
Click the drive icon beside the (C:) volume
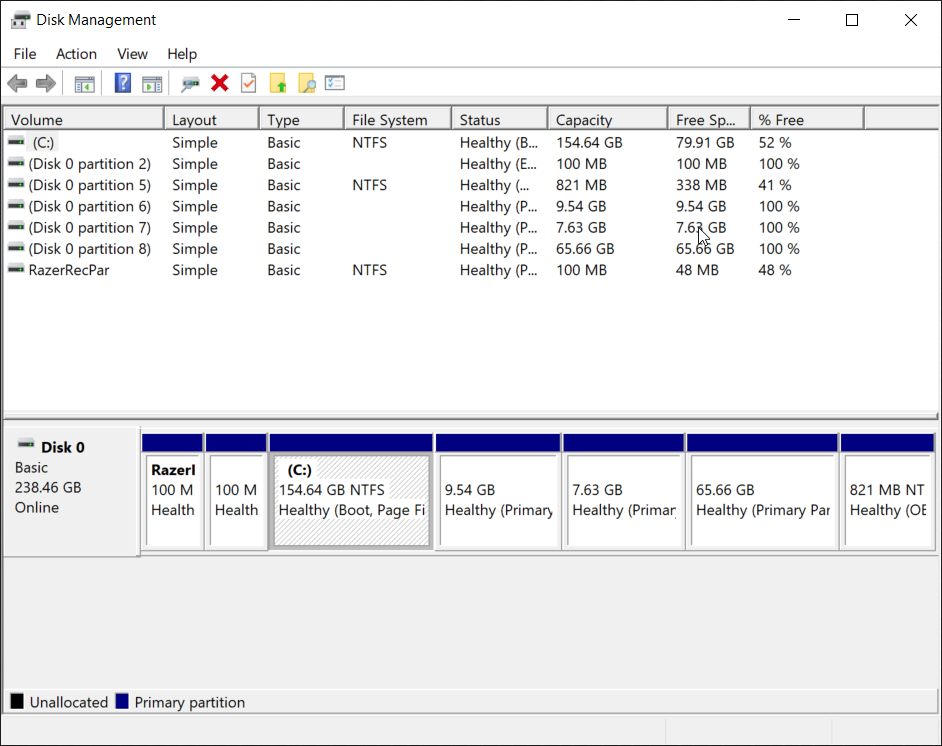coord(16,142)
